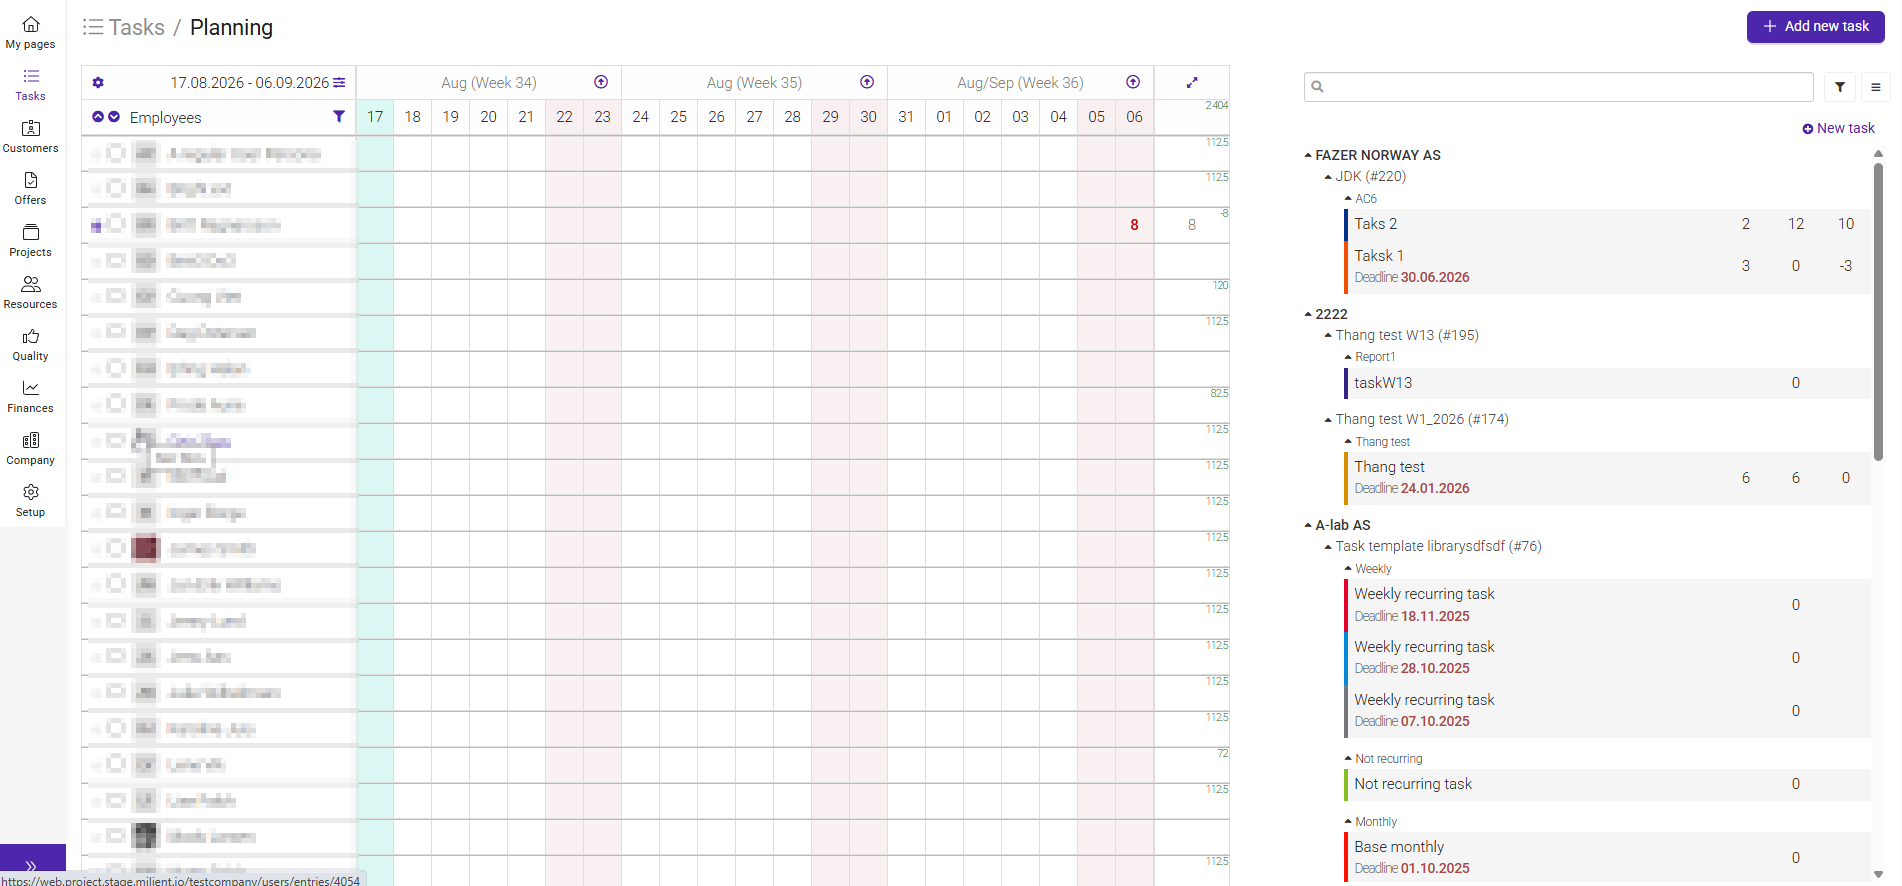Go to Offers in the sidebar
The width and height of the screenshot is (1902, 886).
[x=30, y=188]
